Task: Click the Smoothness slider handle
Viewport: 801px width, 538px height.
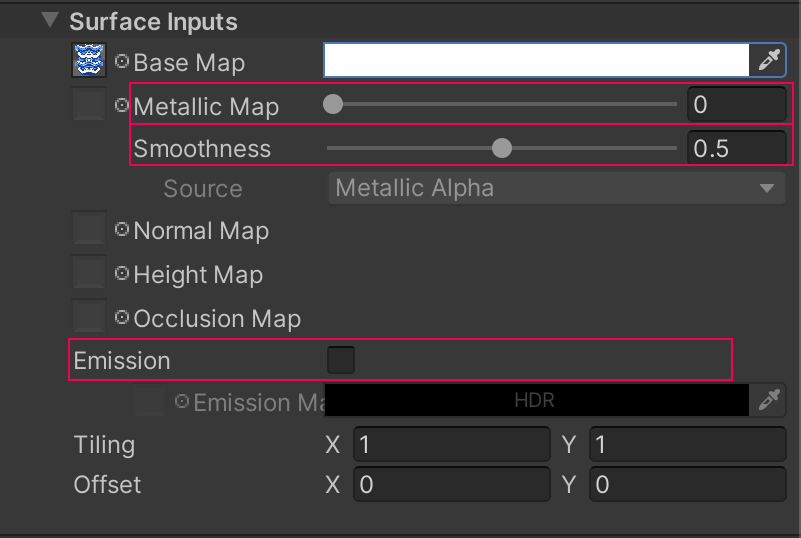Action: [x=502, y=148]
